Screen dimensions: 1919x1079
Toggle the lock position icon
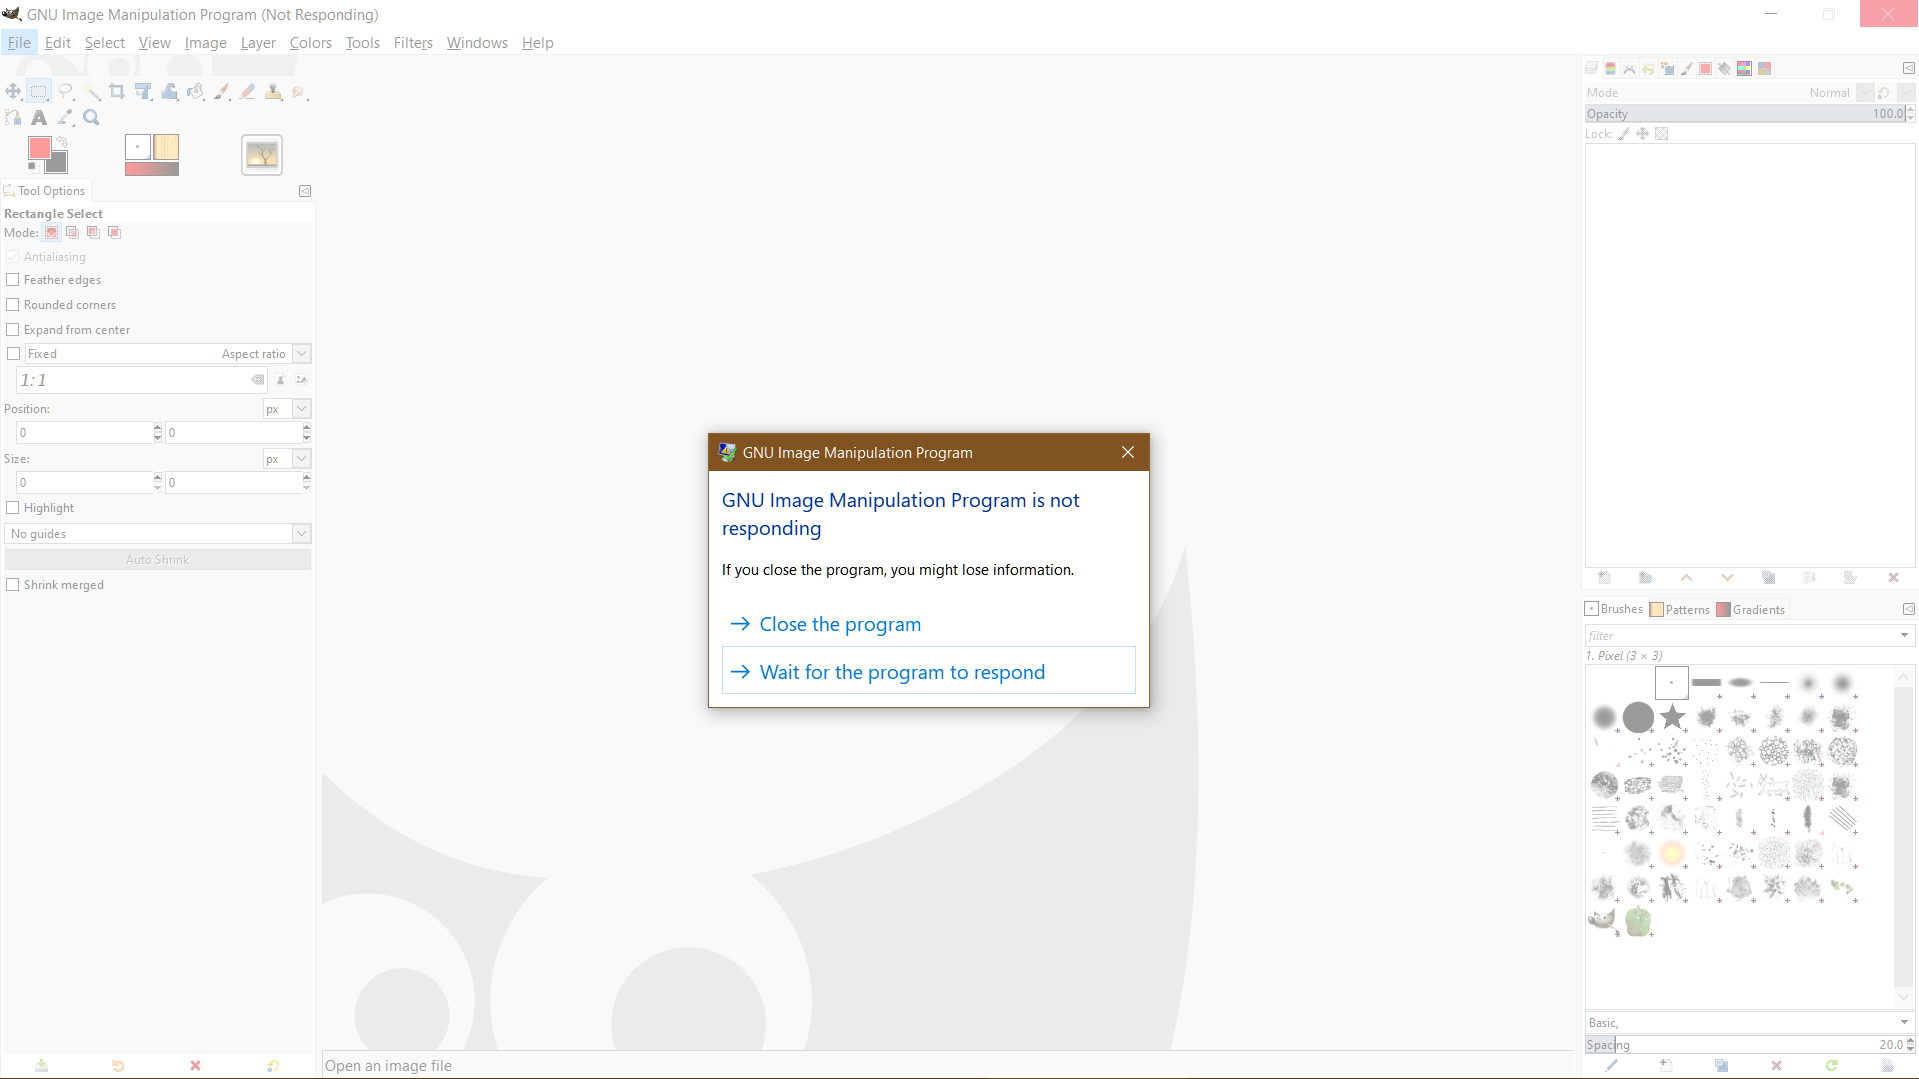click(1642, 134)
